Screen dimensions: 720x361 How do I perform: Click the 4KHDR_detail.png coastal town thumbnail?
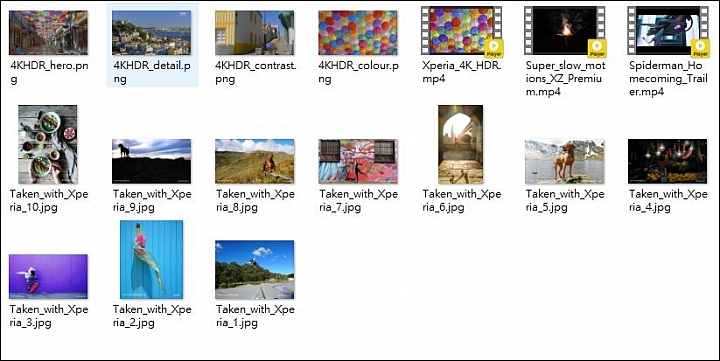coord(152,33)
